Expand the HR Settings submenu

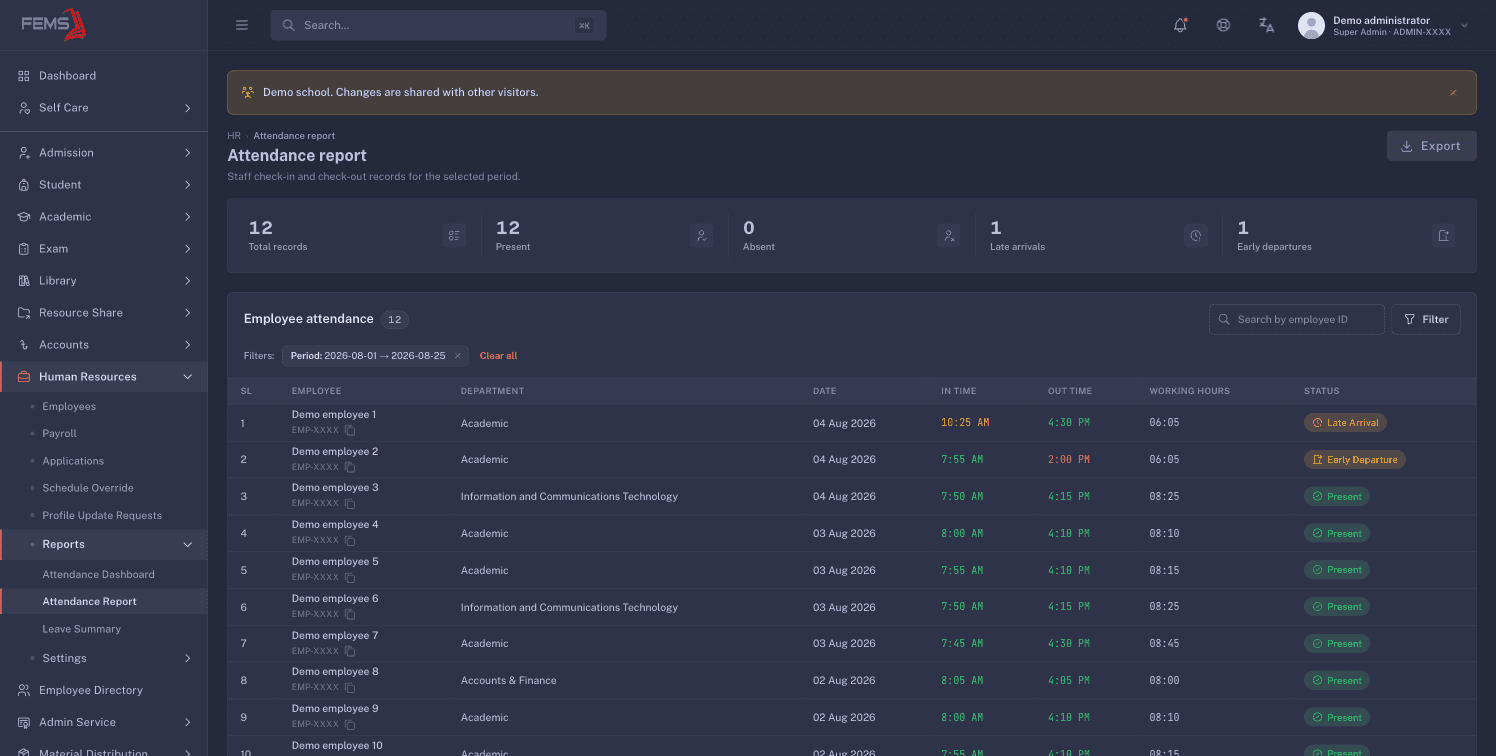tap(104, 658)
